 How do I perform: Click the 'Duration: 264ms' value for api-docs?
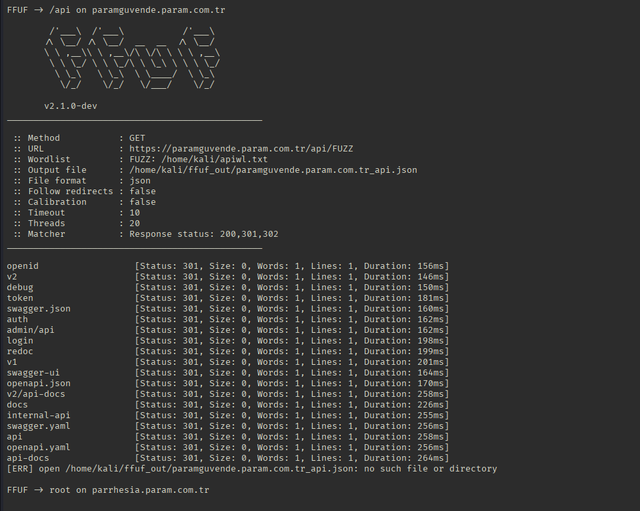coord(404,458)
